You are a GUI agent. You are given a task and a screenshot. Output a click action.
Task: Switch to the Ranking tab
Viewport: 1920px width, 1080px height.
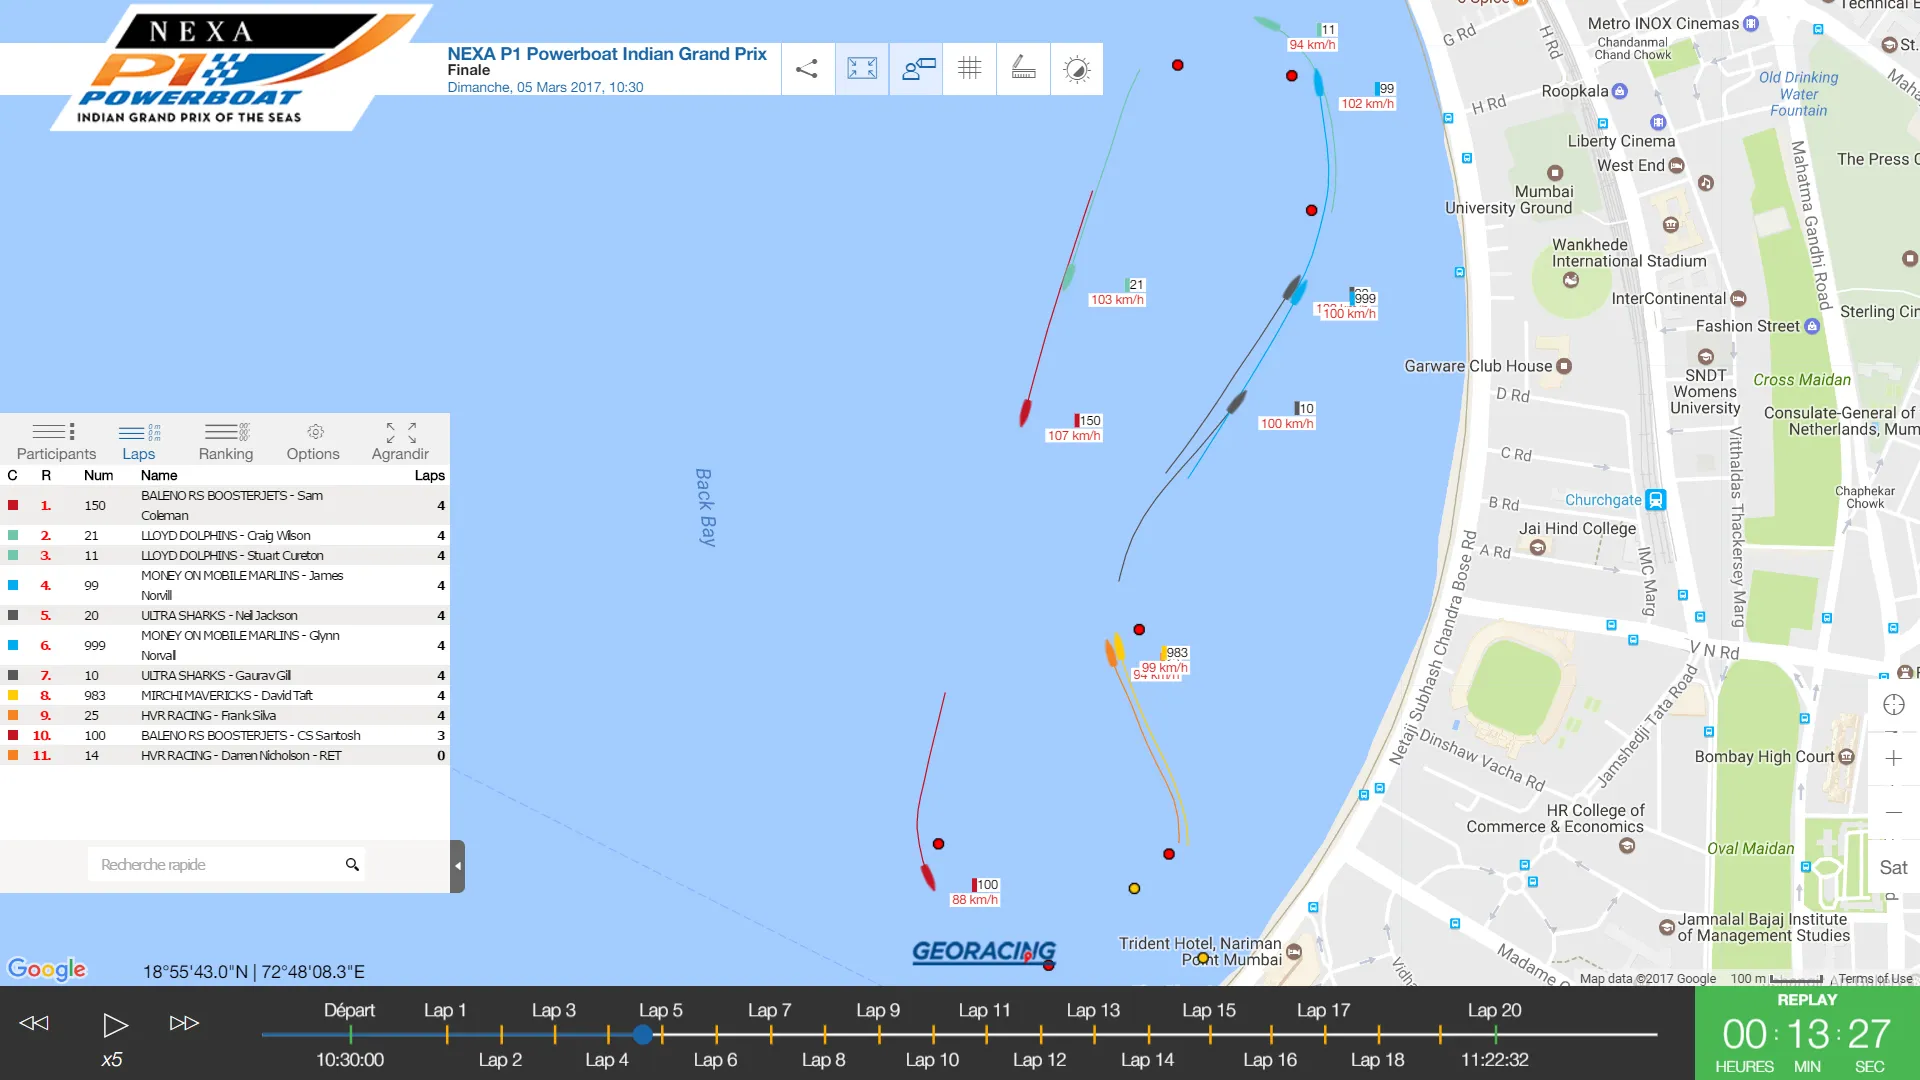tap(226, 441)
